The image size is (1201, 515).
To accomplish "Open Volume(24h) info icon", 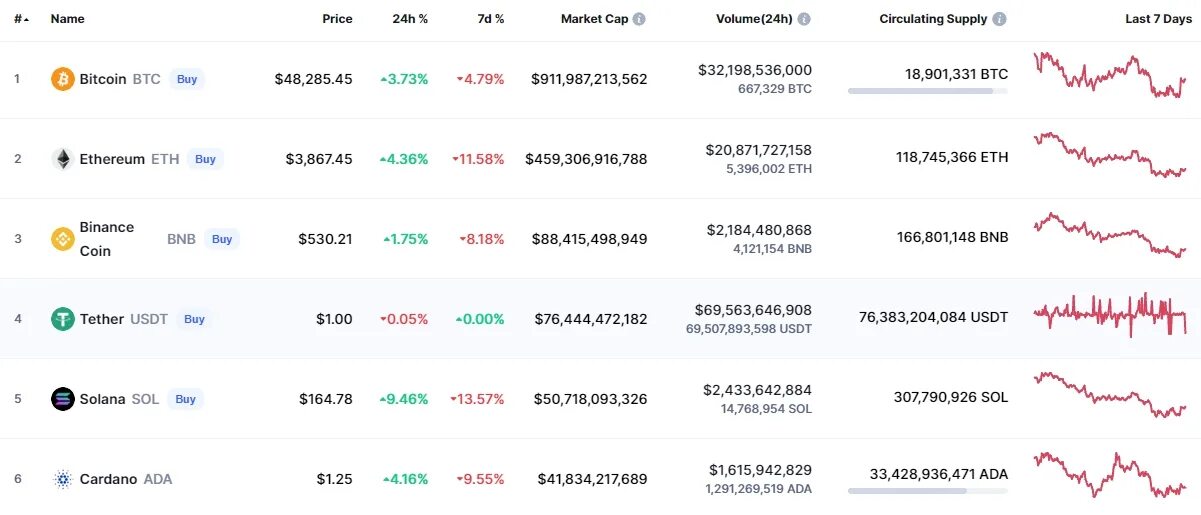I will point(804,19).
